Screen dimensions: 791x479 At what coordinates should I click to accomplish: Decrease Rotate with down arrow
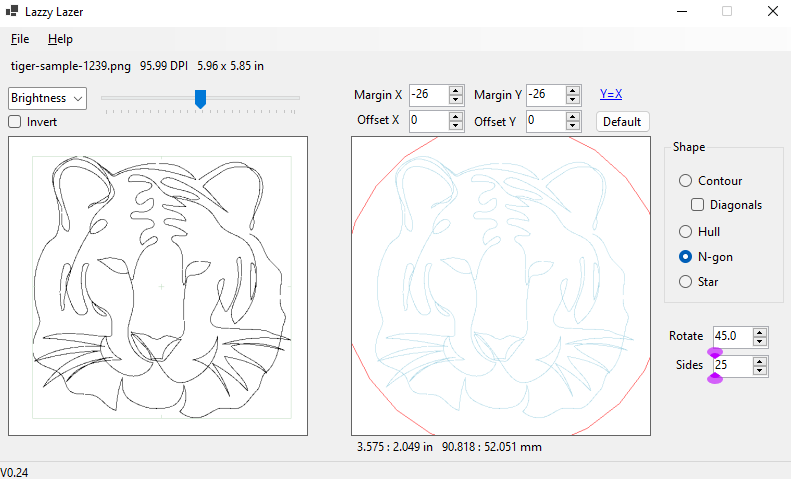pyautogui.click(x=760, y=341)
